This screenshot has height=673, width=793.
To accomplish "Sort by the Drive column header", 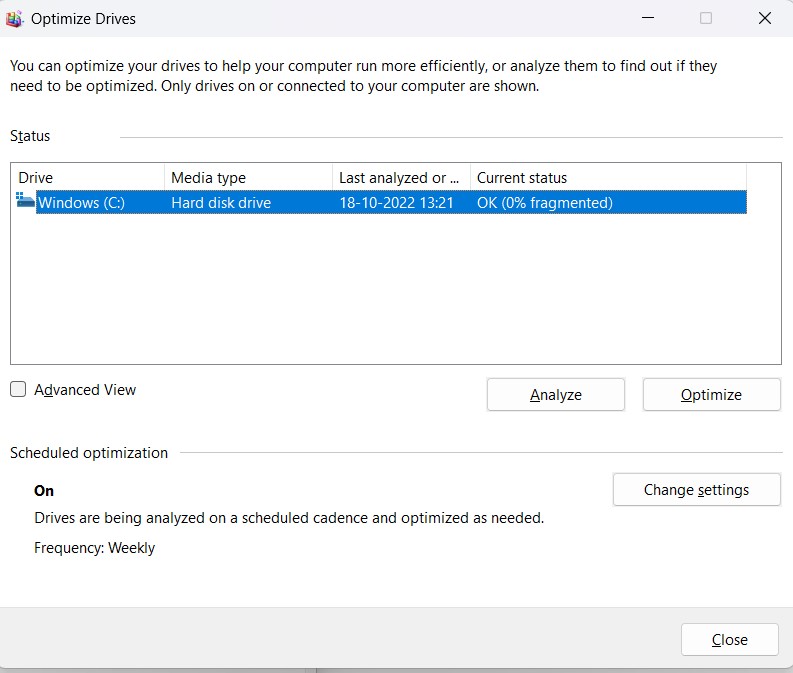I will (x=88, y=177).
